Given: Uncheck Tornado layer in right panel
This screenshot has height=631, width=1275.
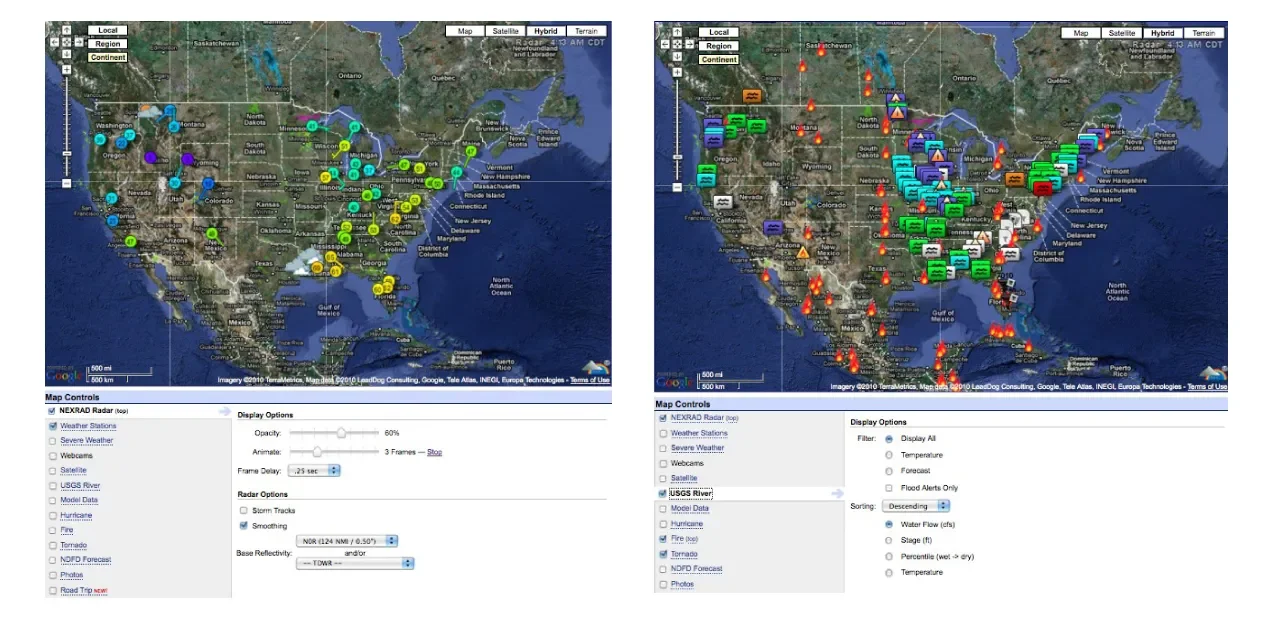Looking at the screenshot, I should (x=663, y=554).
